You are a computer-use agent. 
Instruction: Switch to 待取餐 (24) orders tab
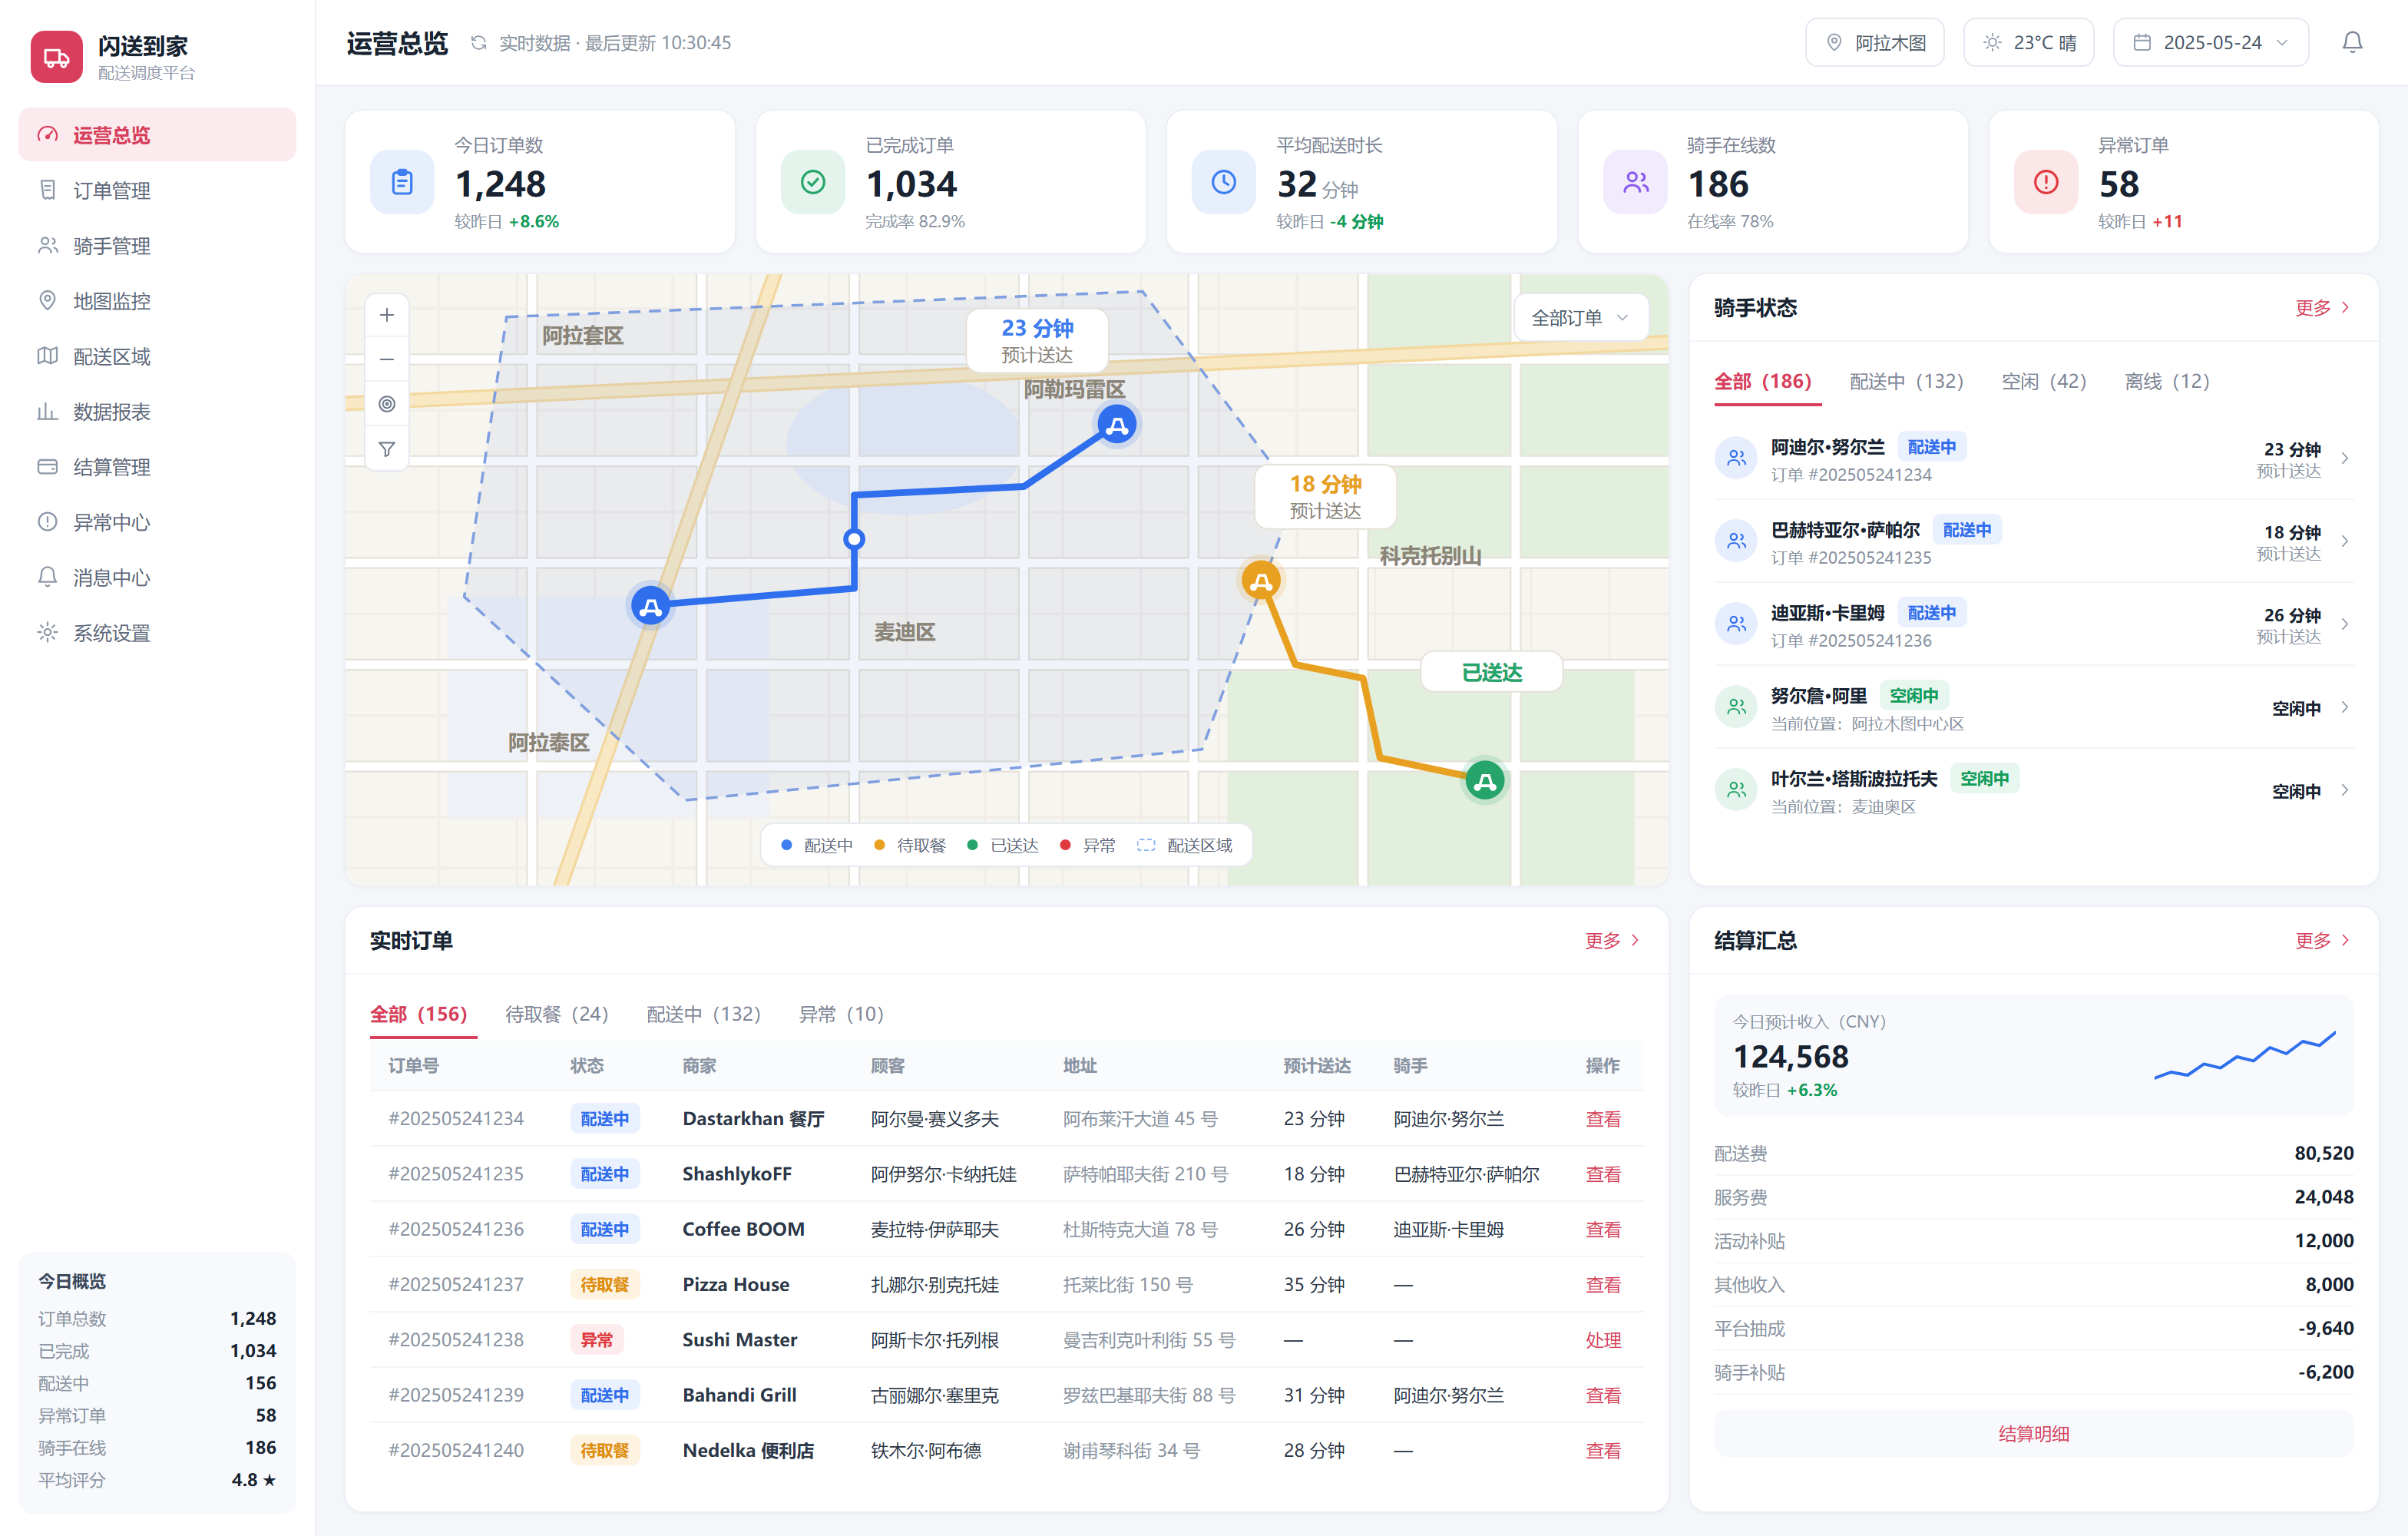pyautogui.click(x=556, y=1014)
